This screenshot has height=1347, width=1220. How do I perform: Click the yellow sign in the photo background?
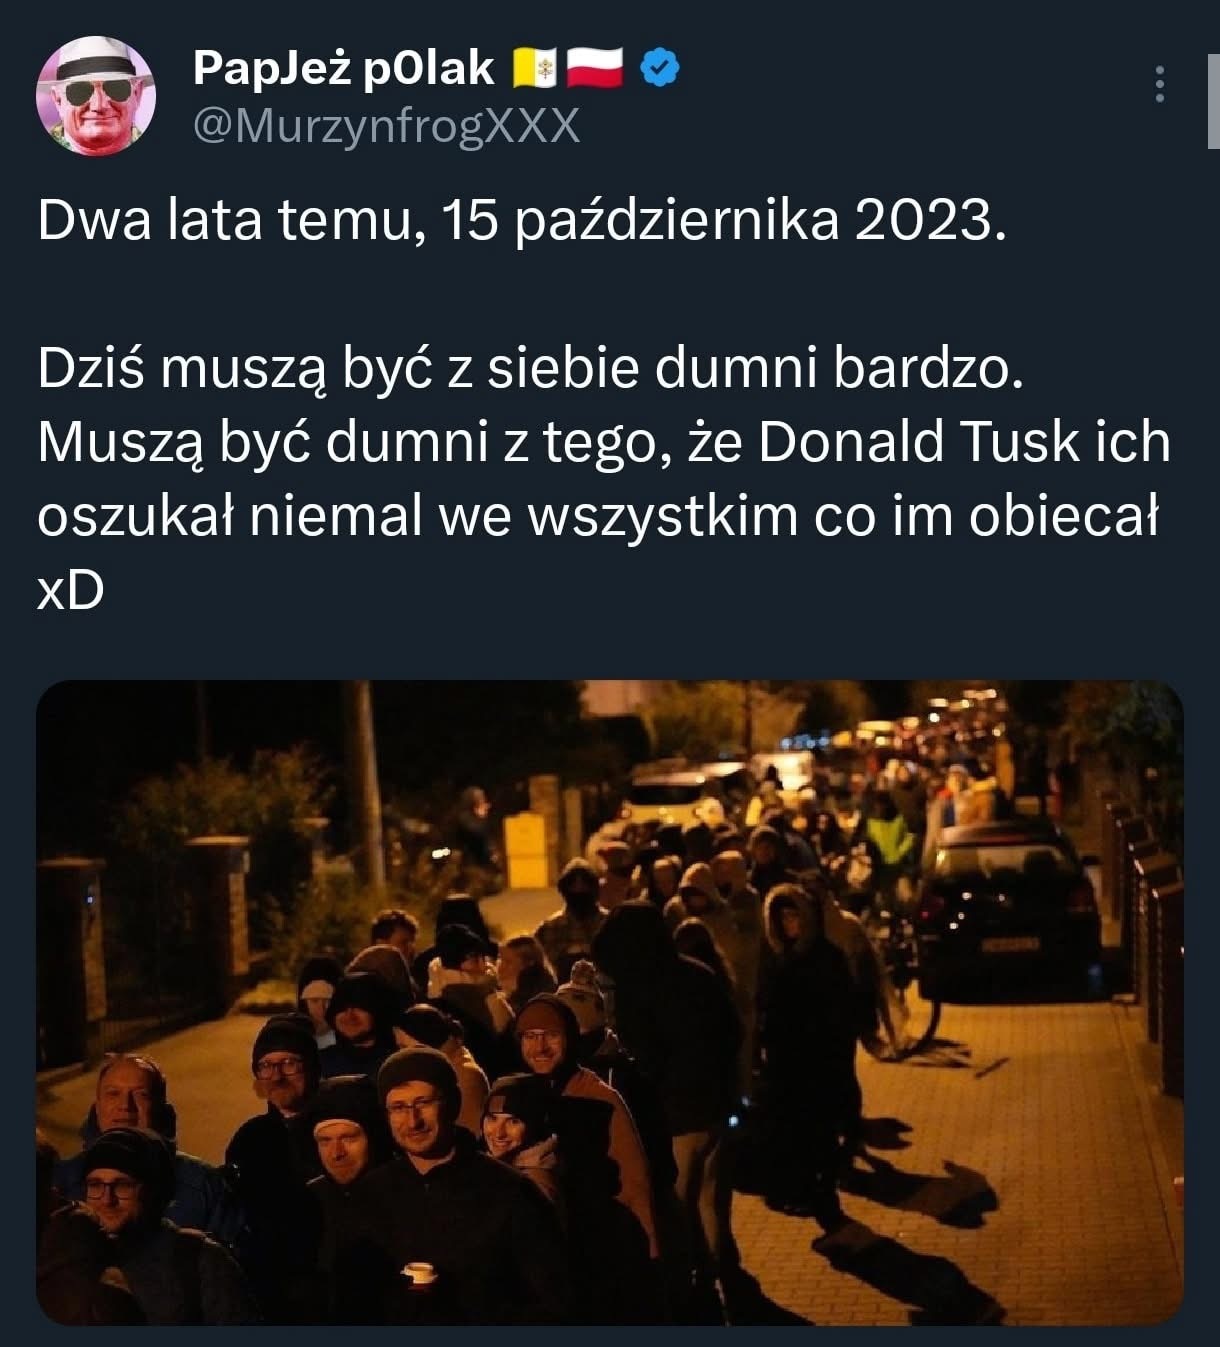pos(527,850)
